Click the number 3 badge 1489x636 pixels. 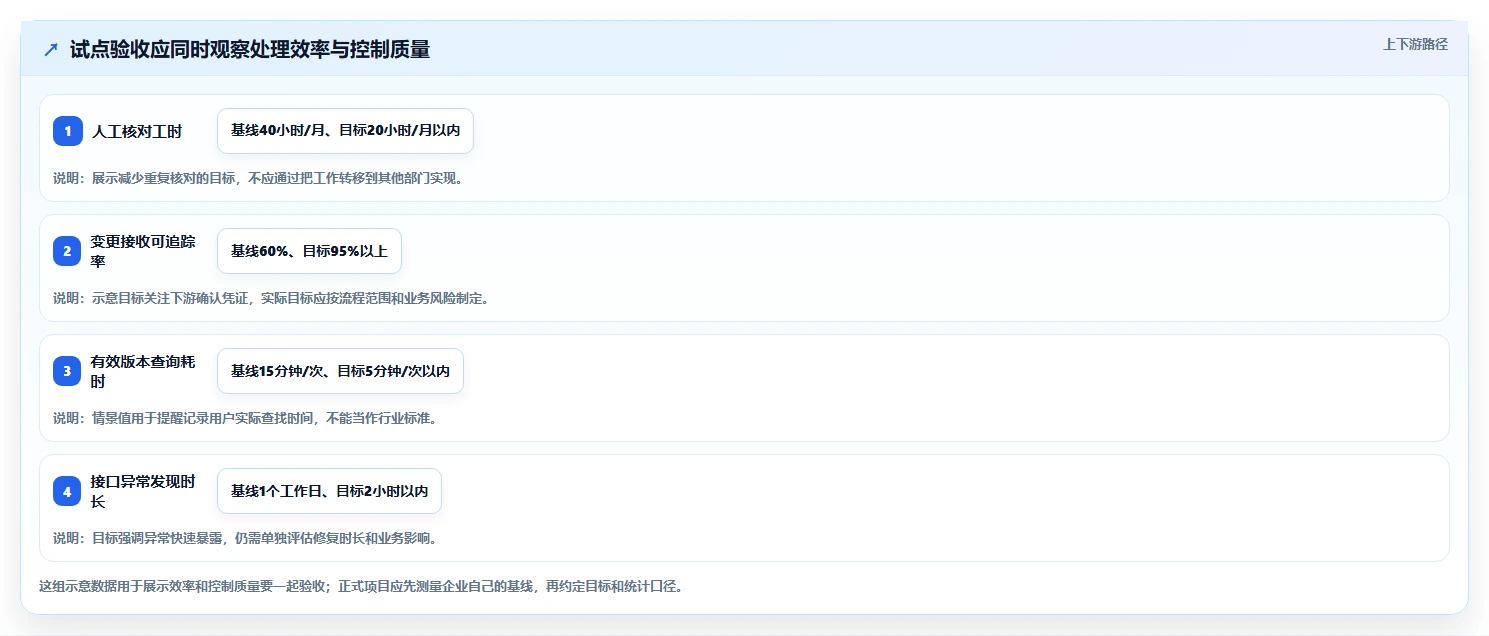tap(68, 371)
